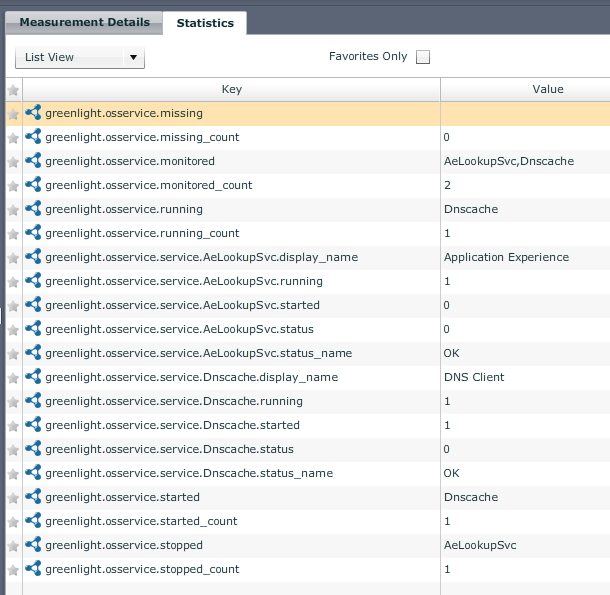Enable the Favorites Only checkbox

tap(423, 57)
